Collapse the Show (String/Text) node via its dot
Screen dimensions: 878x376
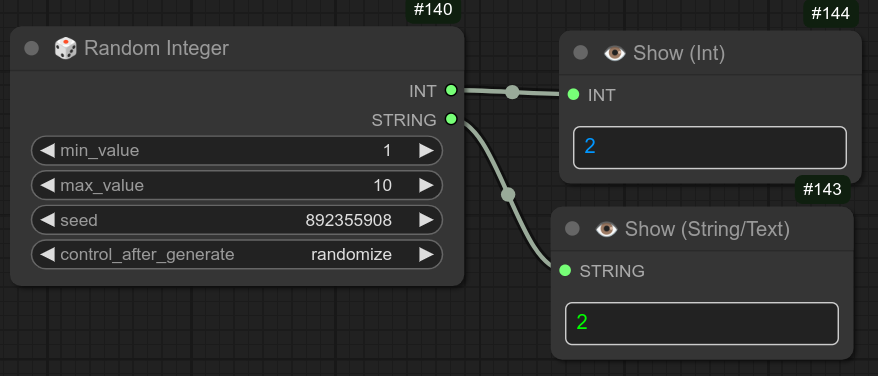(x=572, y=229)
